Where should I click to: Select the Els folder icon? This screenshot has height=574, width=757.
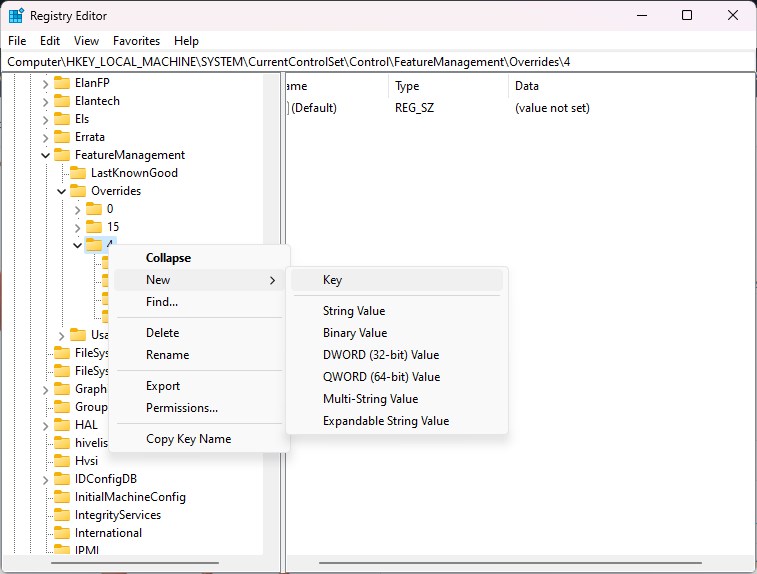click(62, 119)
